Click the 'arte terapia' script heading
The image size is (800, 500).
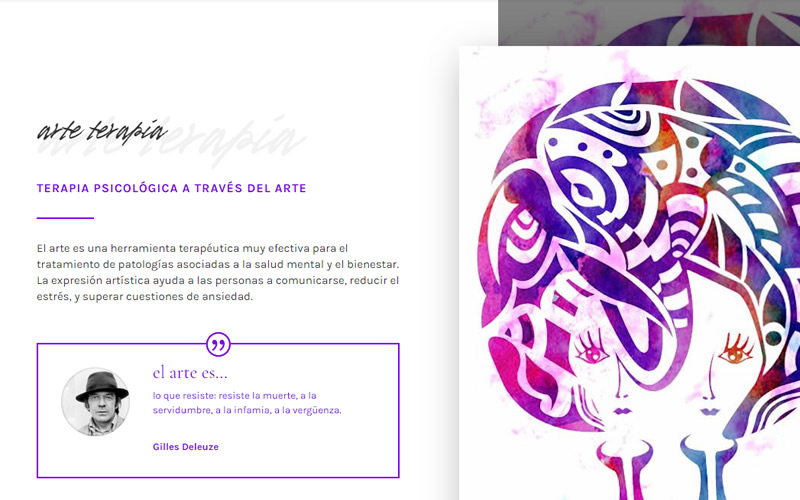pos(102,131)
